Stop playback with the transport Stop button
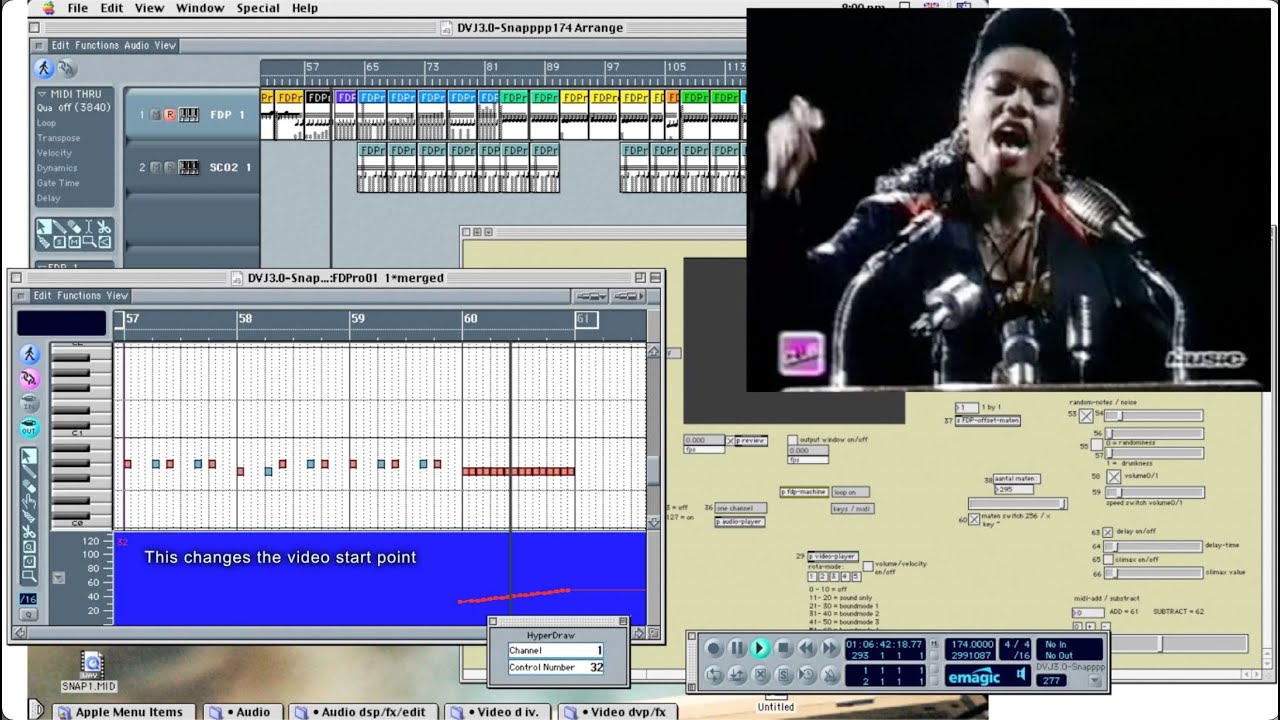 tap(784, 648)
